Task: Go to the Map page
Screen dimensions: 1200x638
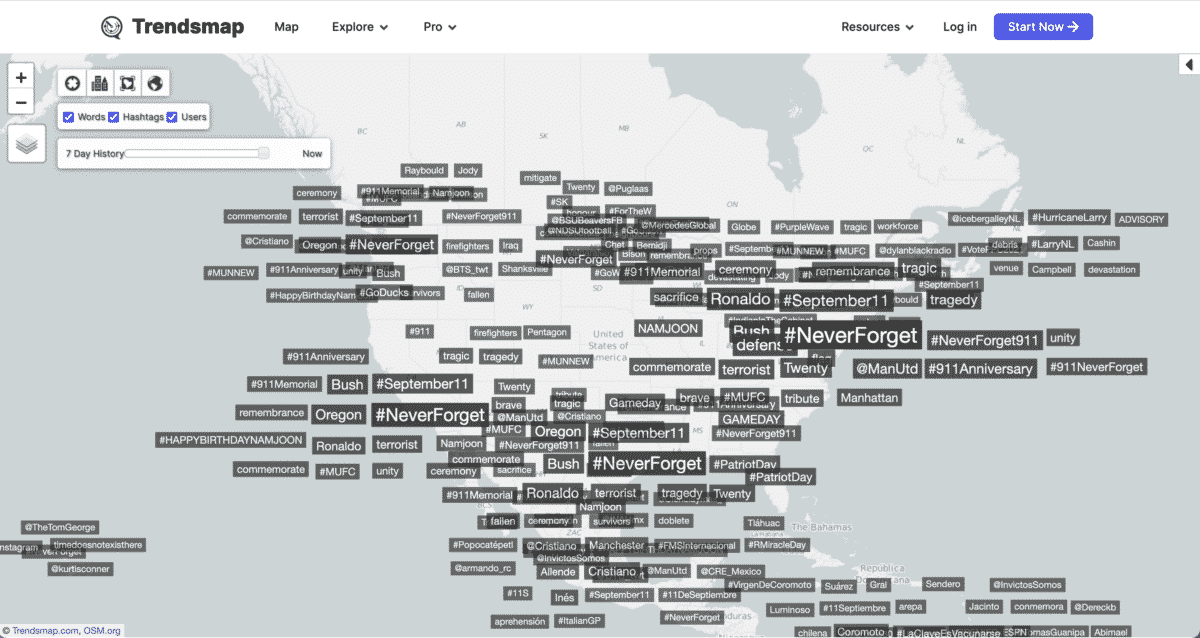Action: [x=287, y=27]
